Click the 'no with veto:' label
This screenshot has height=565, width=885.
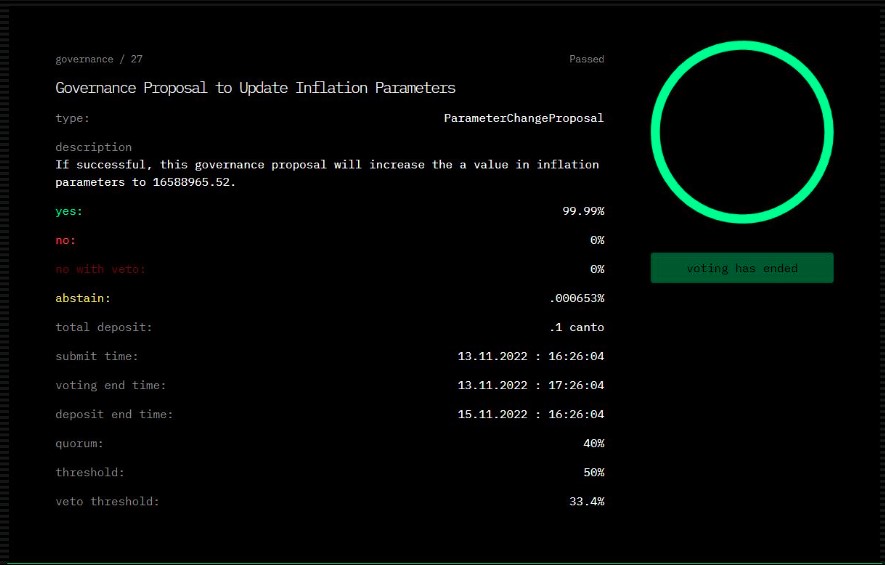[101, 269]
